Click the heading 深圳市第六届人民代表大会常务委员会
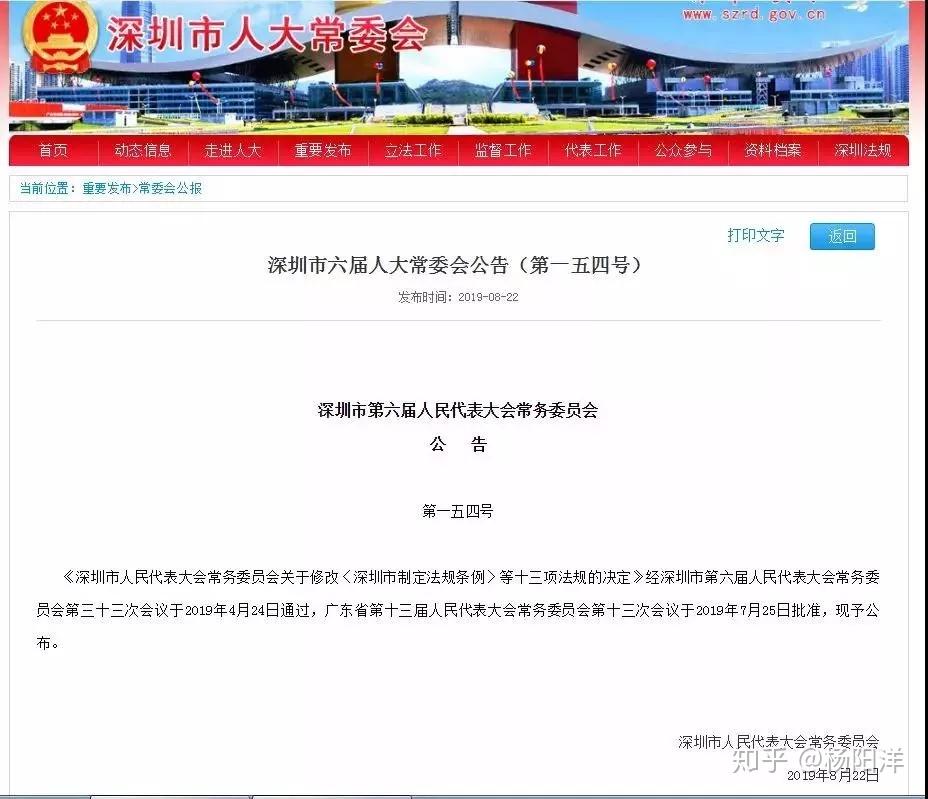Screen dimensions: 928x799 (x=458, y=410)
